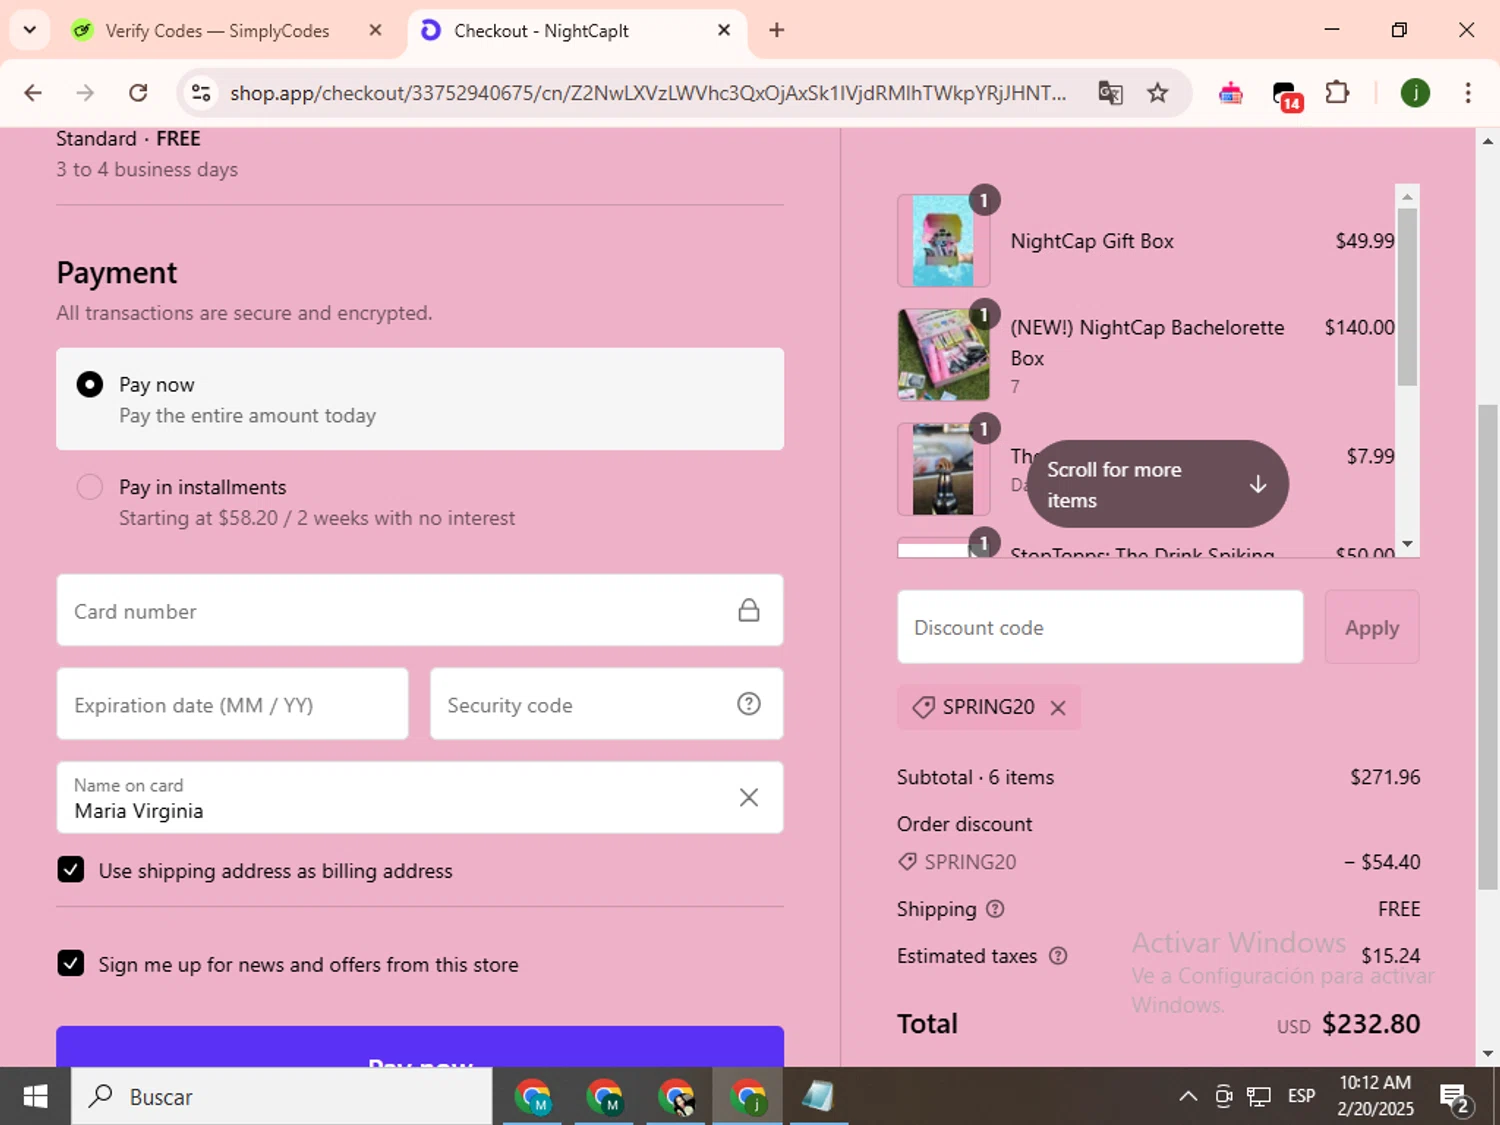Click the Apply discount button

(1371, 627)
